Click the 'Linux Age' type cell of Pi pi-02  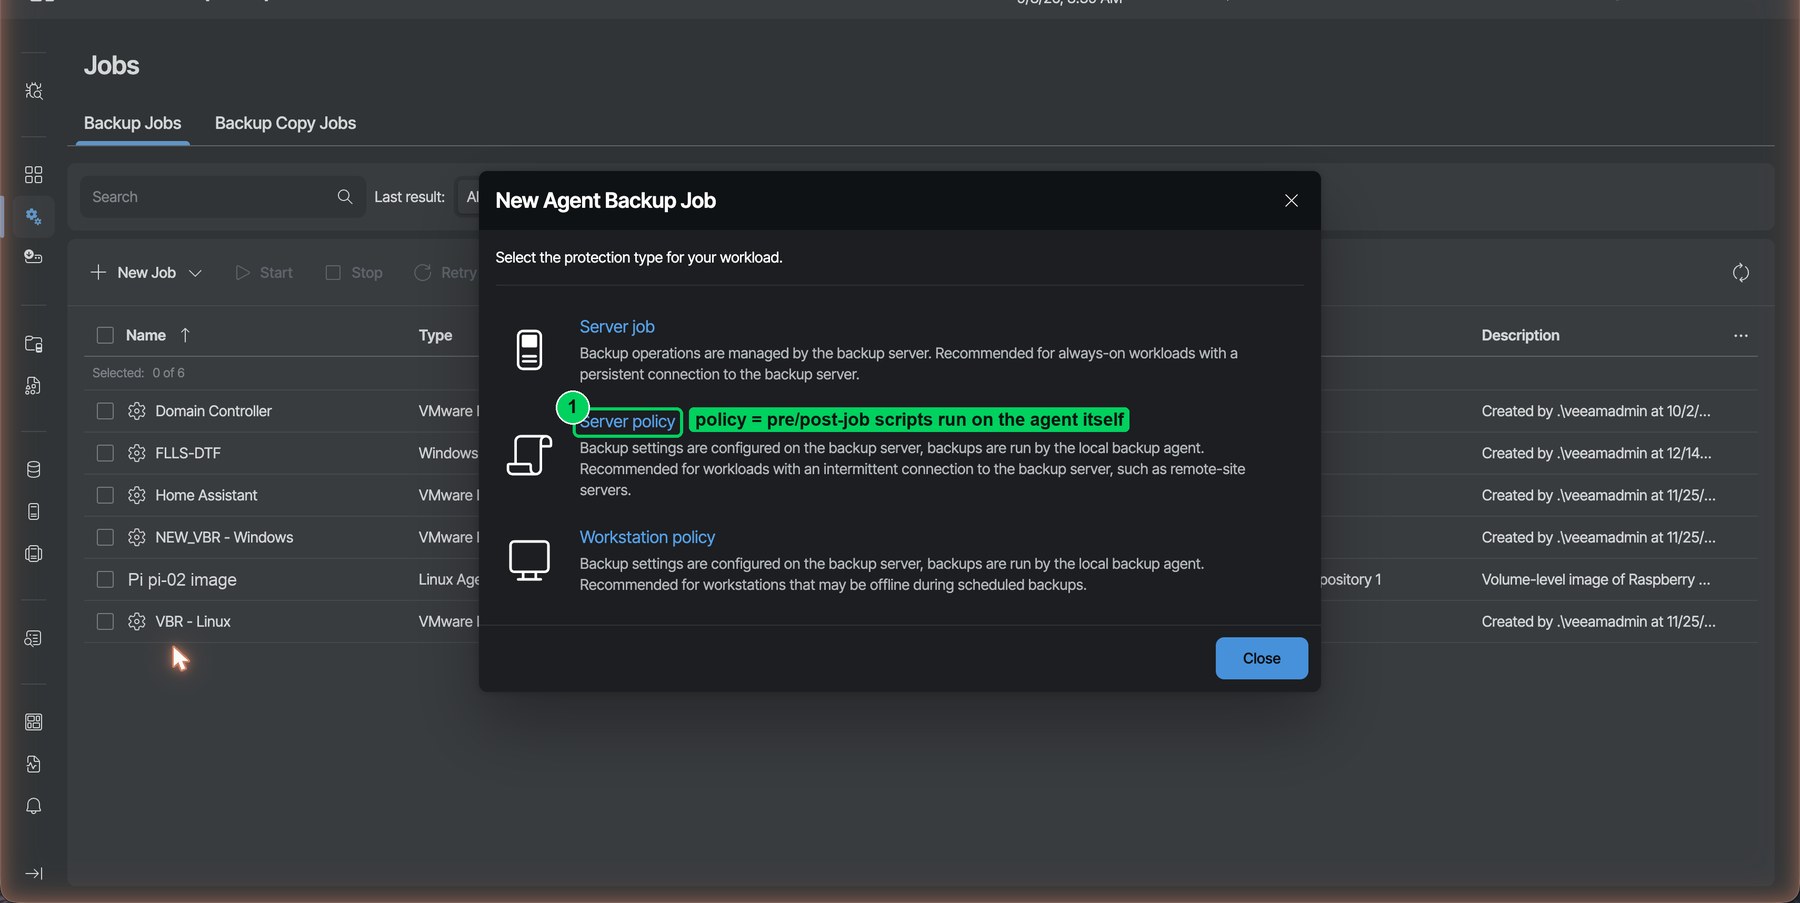tap(448, 579)
